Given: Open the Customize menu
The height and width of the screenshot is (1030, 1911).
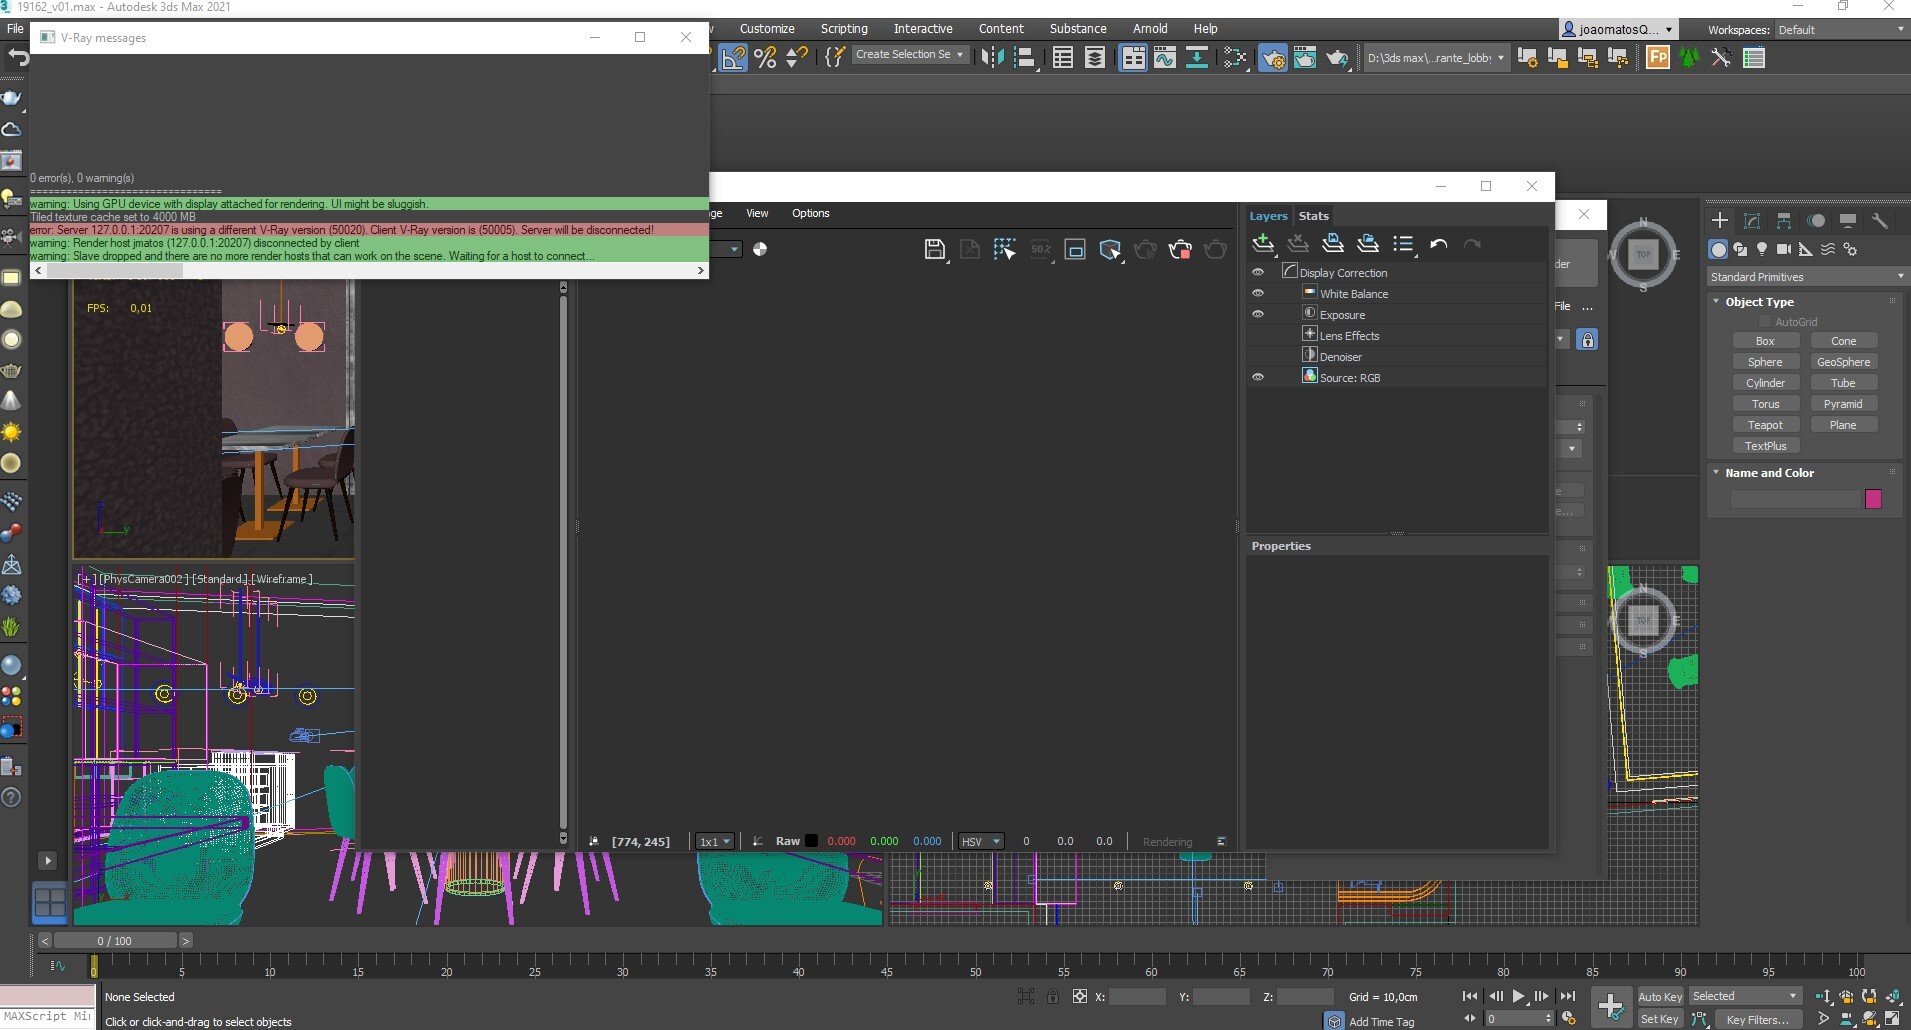Looking at the screenshot, I should (x=767, y=29).
